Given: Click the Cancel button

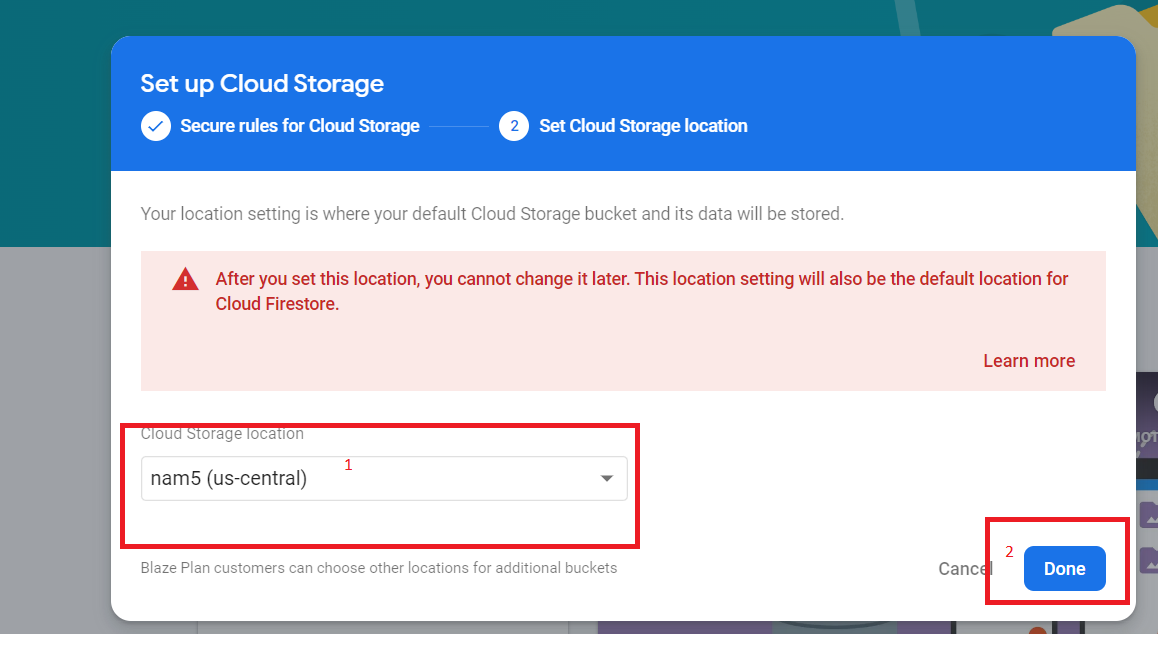Looking at the screenshot, I should coord(963,568).
